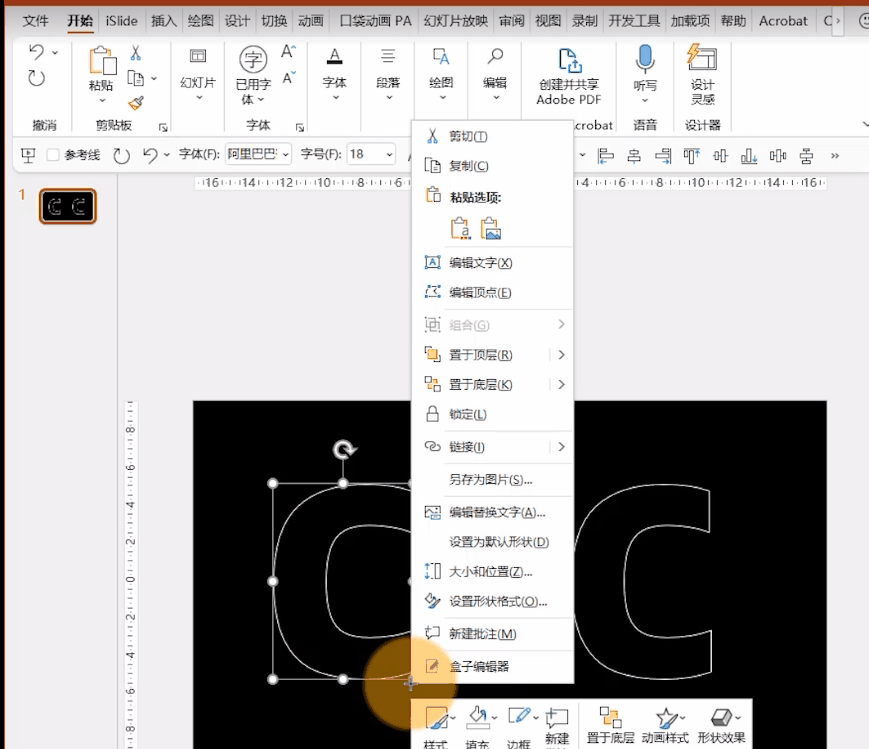Click the Undo arrow in the ribbon
The height and width of the screenshot is (749, 869).
37,53
